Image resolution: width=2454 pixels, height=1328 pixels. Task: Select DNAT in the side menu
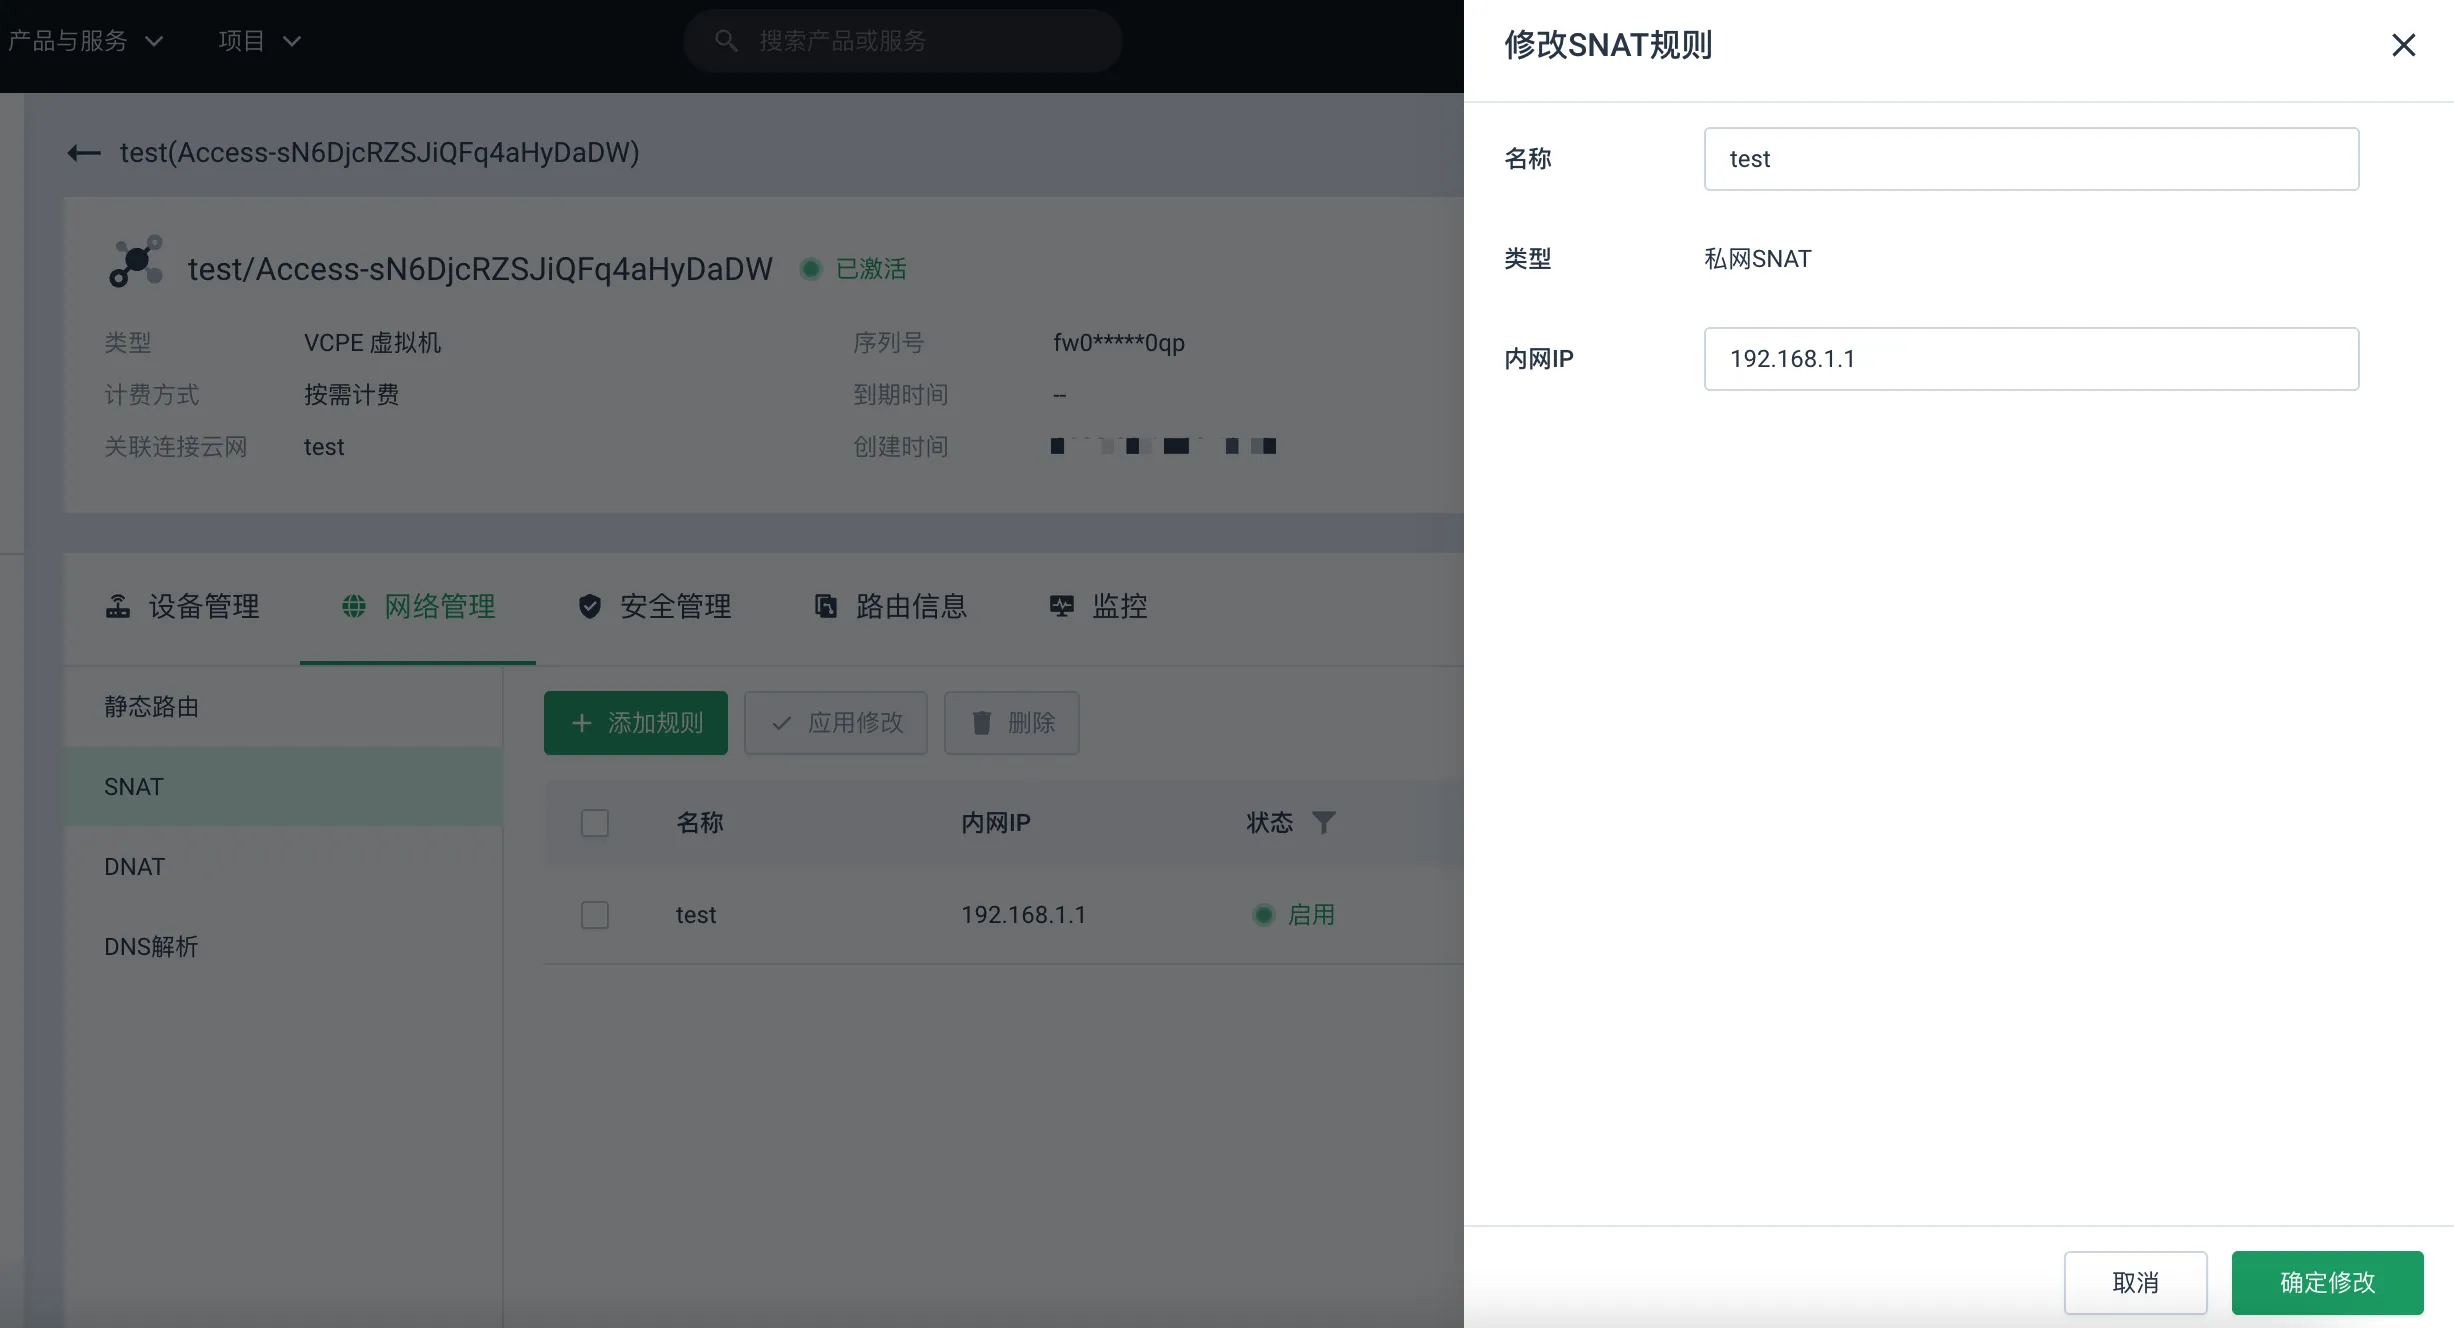tap(283, 867)
